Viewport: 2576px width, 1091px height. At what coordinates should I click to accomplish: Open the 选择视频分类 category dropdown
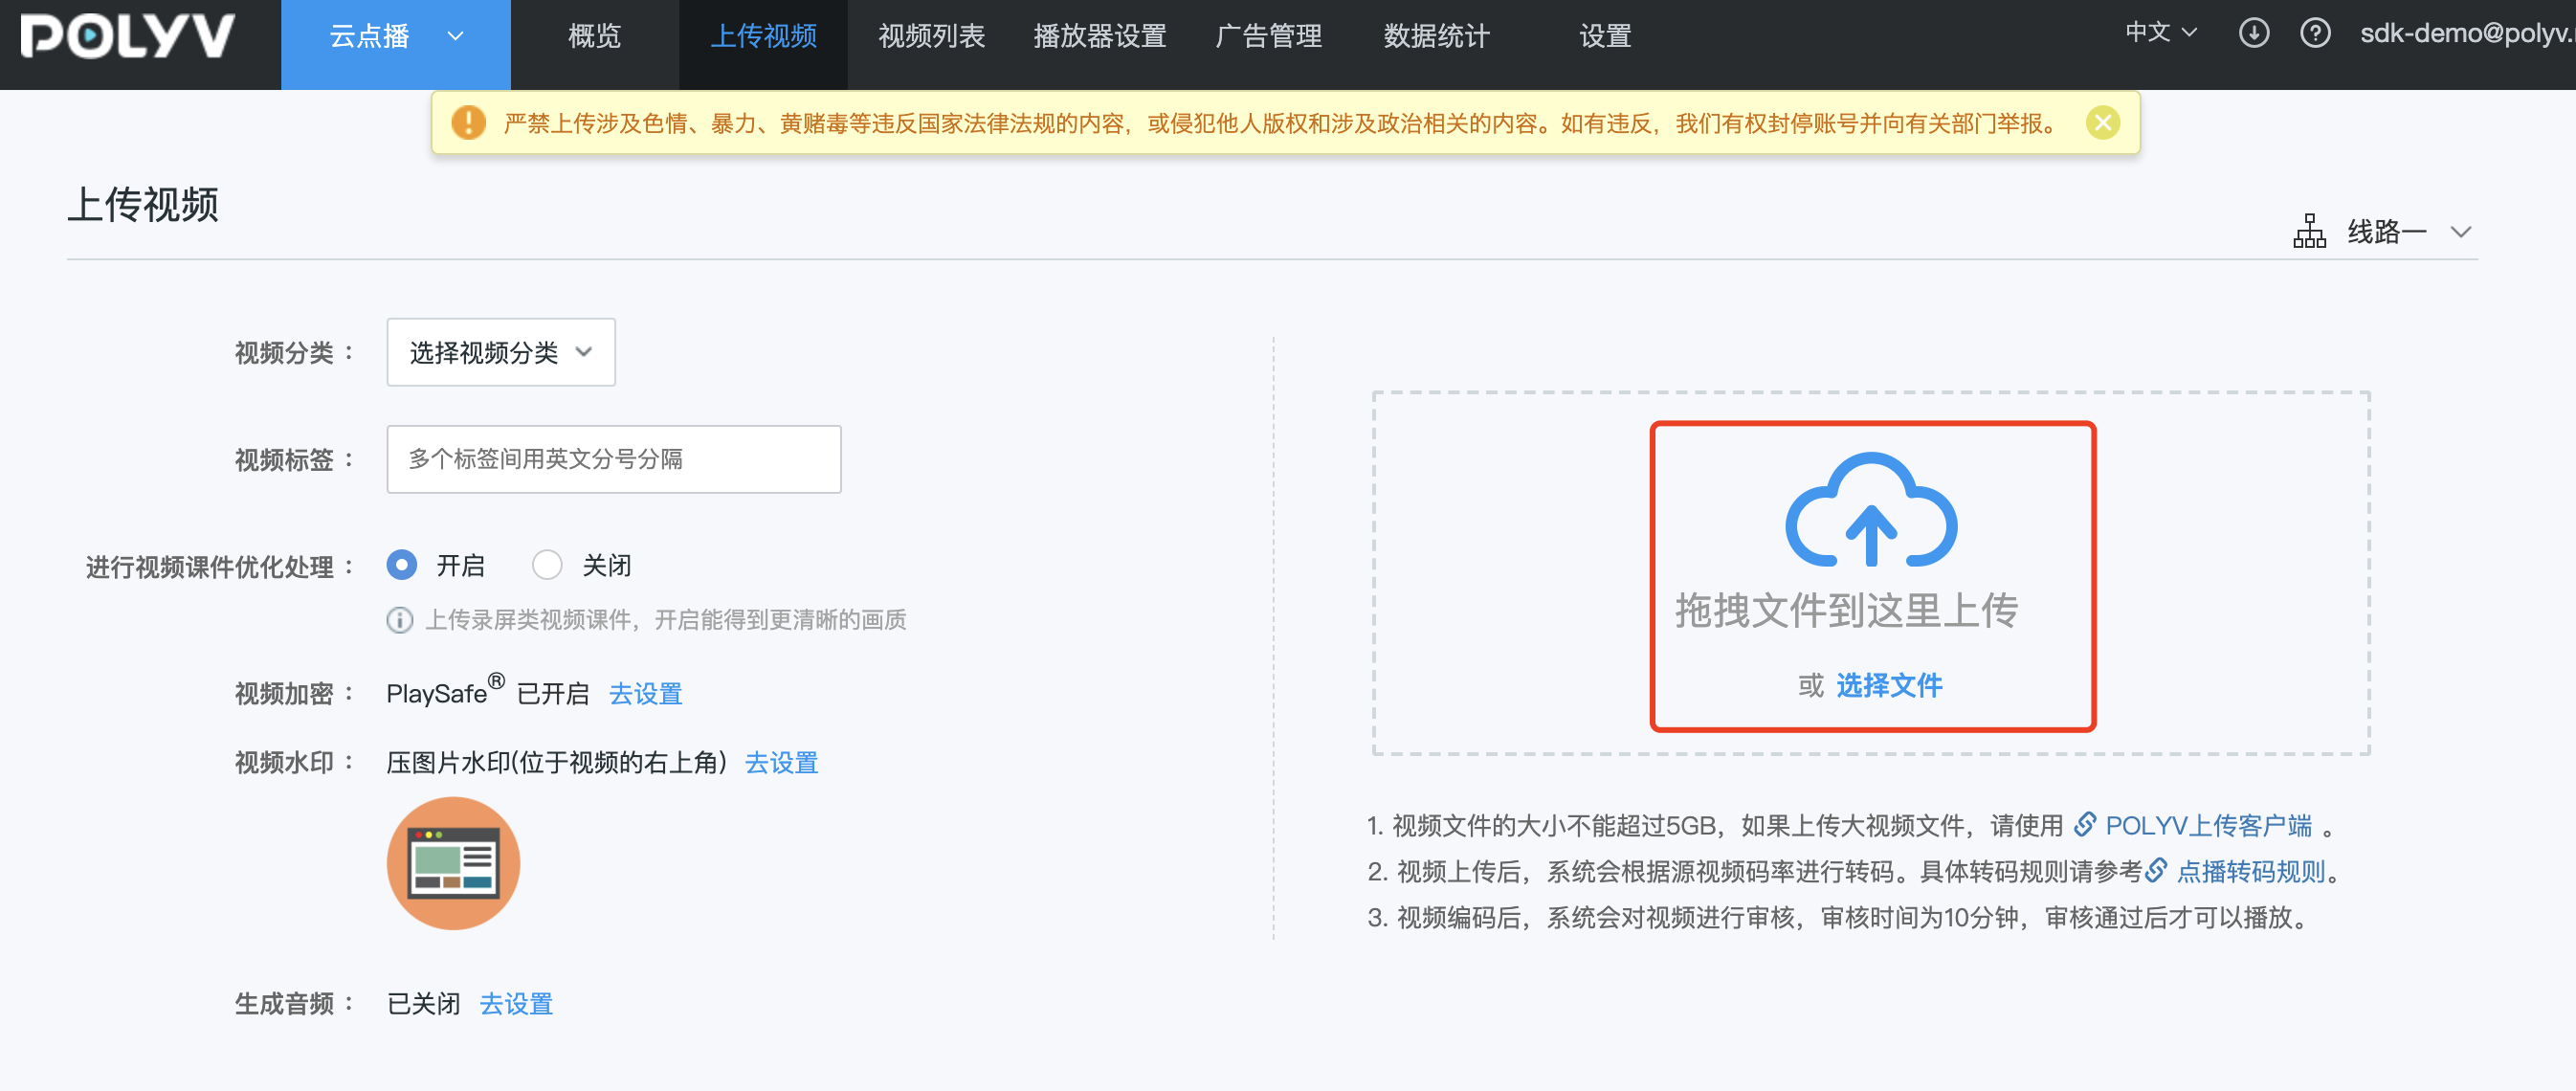pyautogui.click(x=501, y=352)
